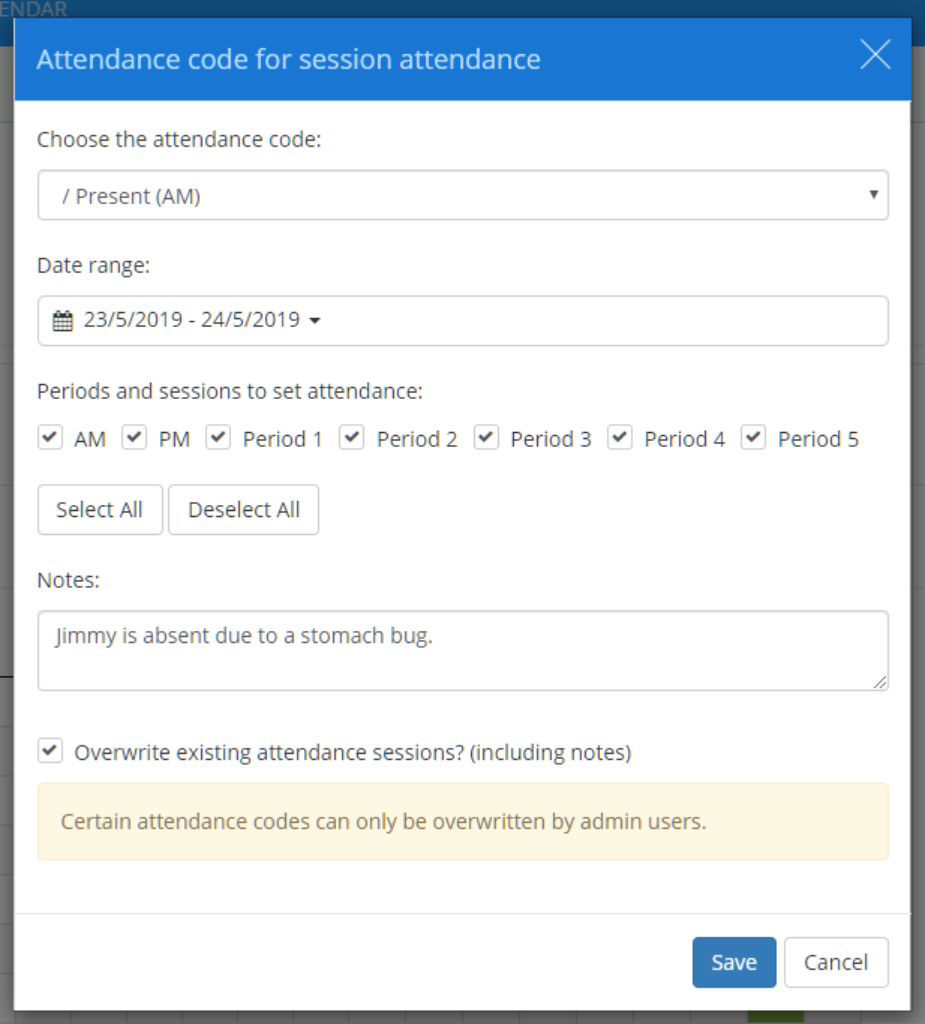
Task: Open the attendance code dropdown showing Present (AM)
Action: point(463,195)
